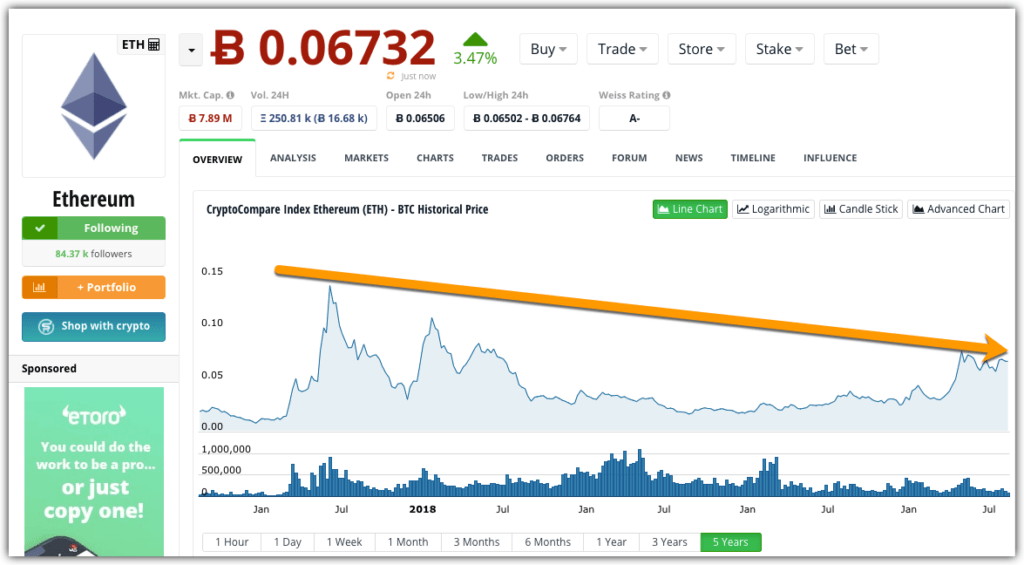
Task: Show Weiss Rating info icon
Action: (666, 95)
